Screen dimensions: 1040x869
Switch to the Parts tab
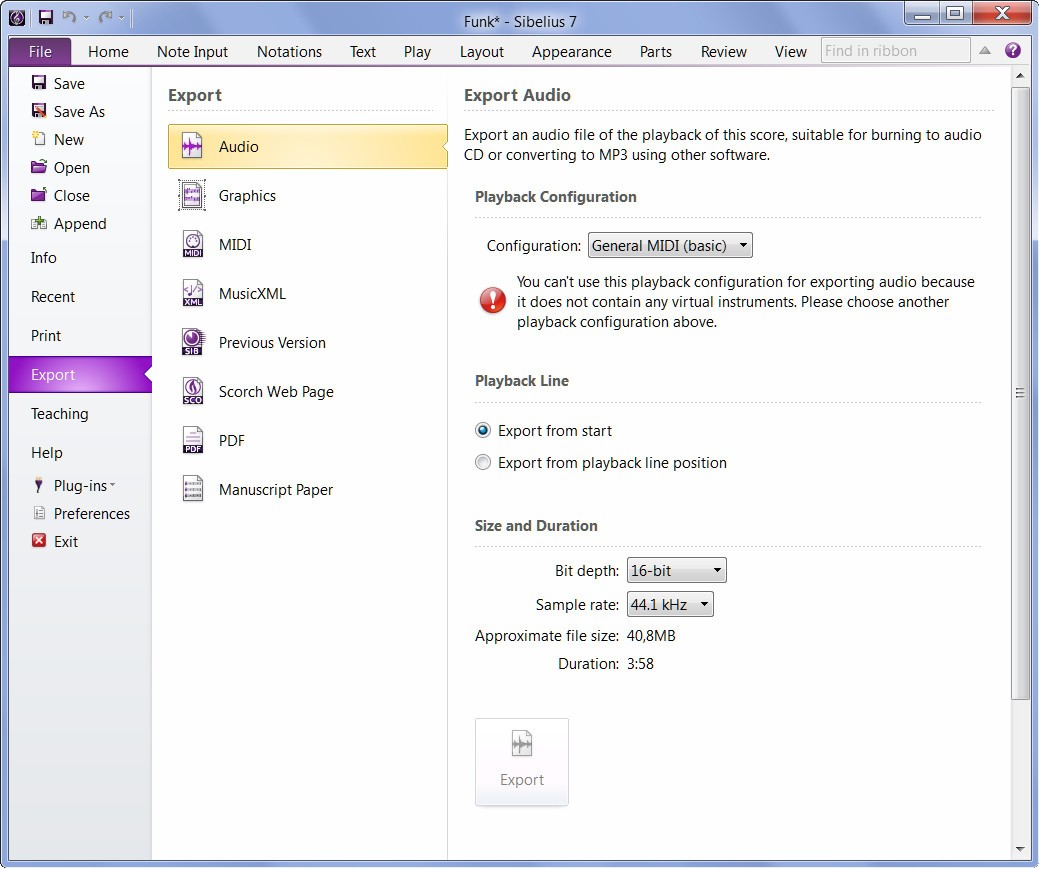pyautogui.click(x=656, y=52)
